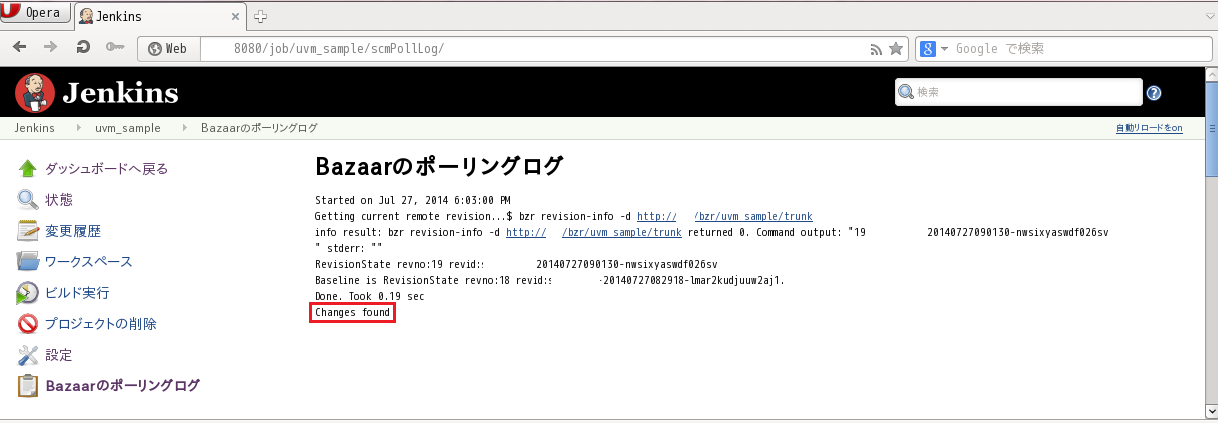Open ダッシュボードへ戻る link
Viewport: 1218px width, 423px height.
tap(107, 169)
